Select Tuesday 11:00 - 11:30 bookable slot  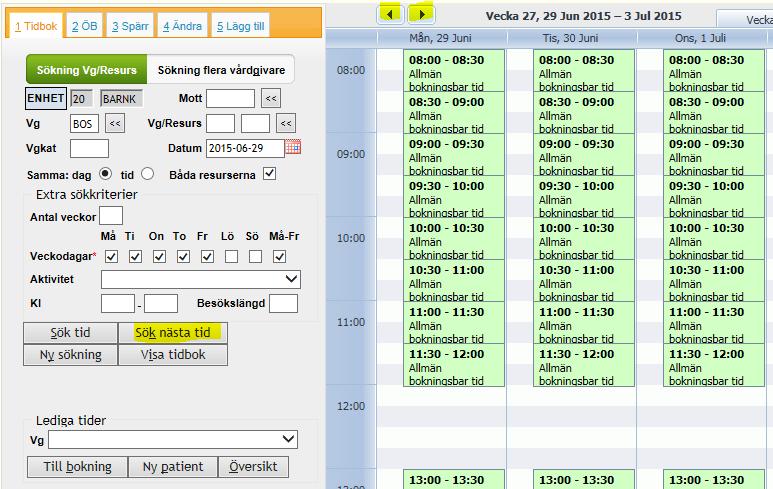click(584, 322)
